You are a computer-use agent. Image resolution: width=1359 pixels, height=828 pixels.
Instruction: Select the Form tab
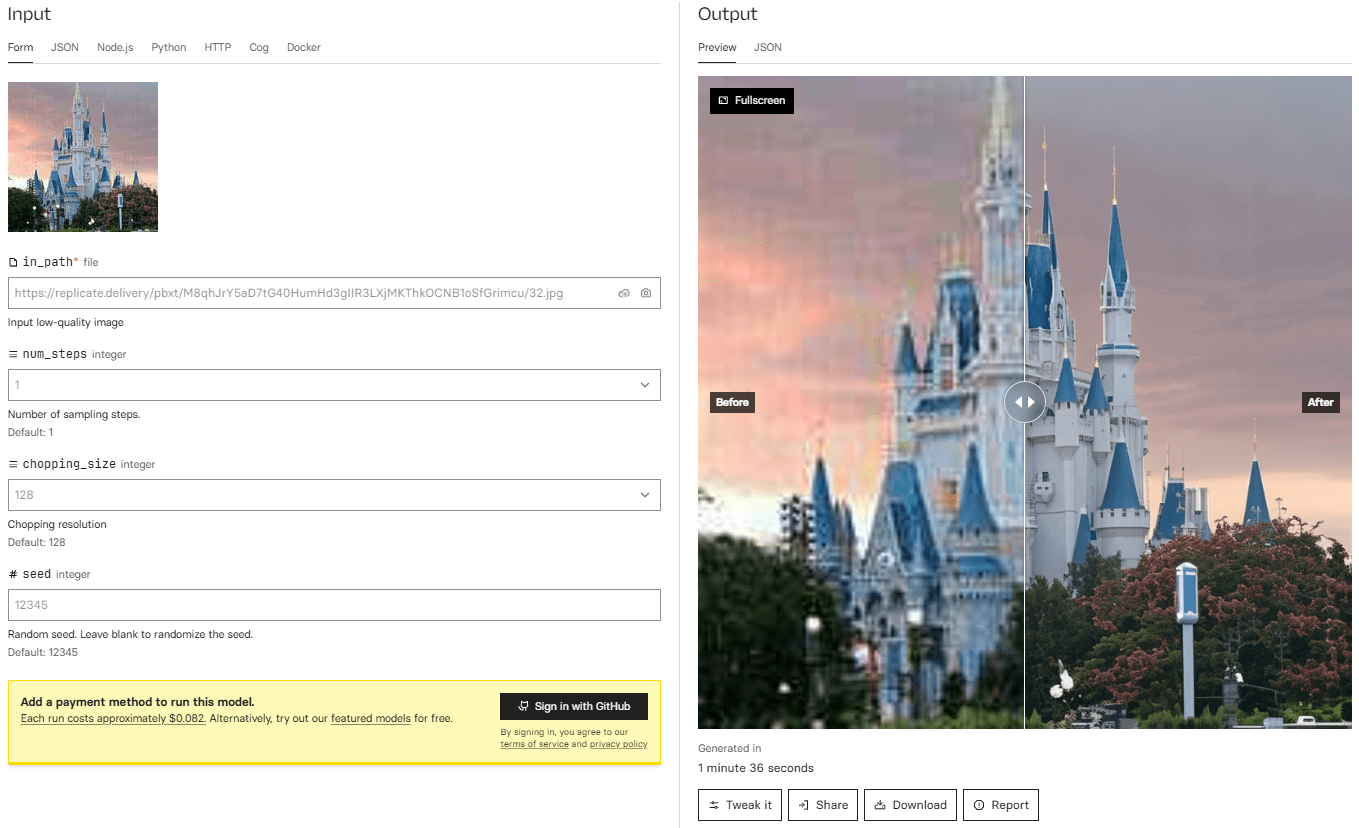(20, 47)
